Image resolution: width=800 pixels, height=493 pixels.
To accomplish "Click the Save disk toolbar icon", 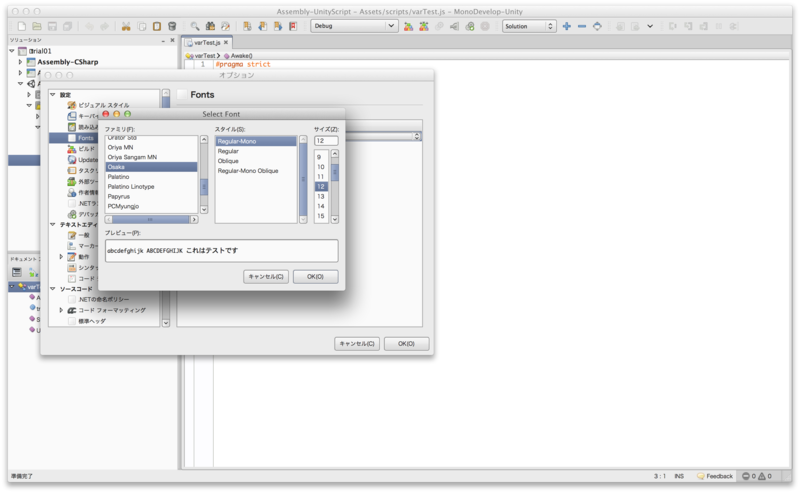I will [x=52, y=26].
